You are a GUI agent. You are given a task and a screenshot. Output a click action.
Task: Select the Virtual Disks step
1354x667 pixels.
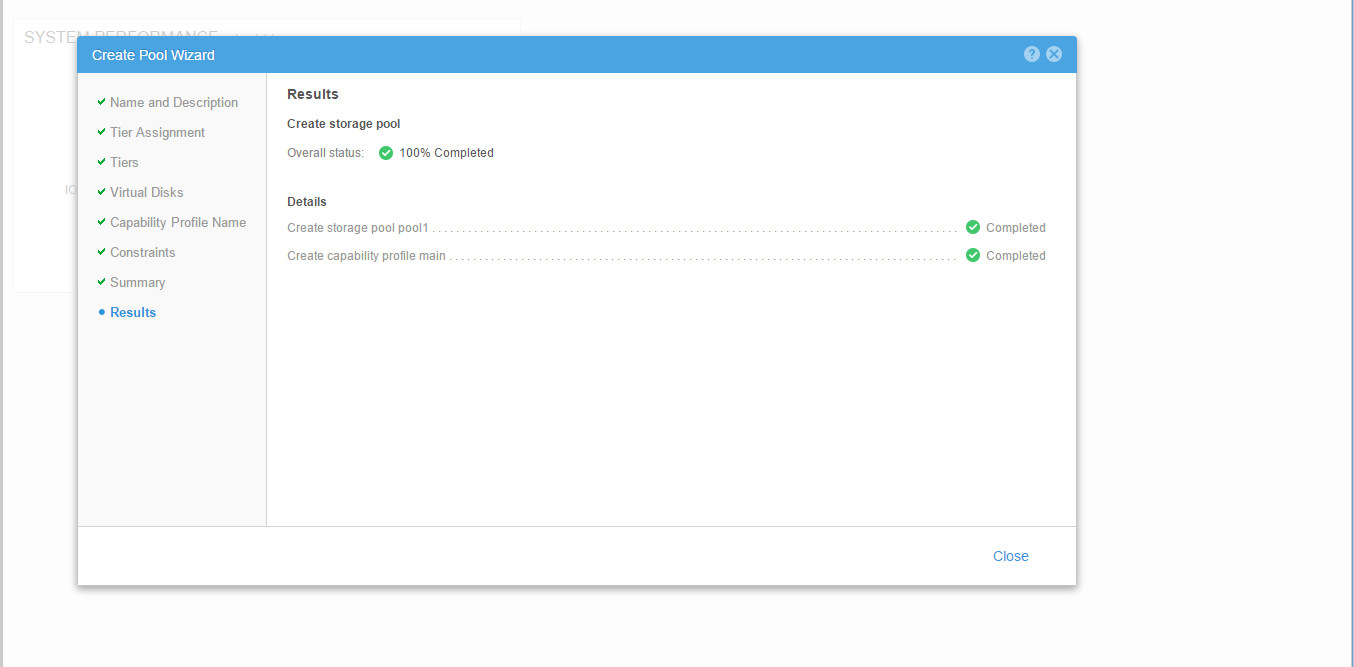[147, 192]
